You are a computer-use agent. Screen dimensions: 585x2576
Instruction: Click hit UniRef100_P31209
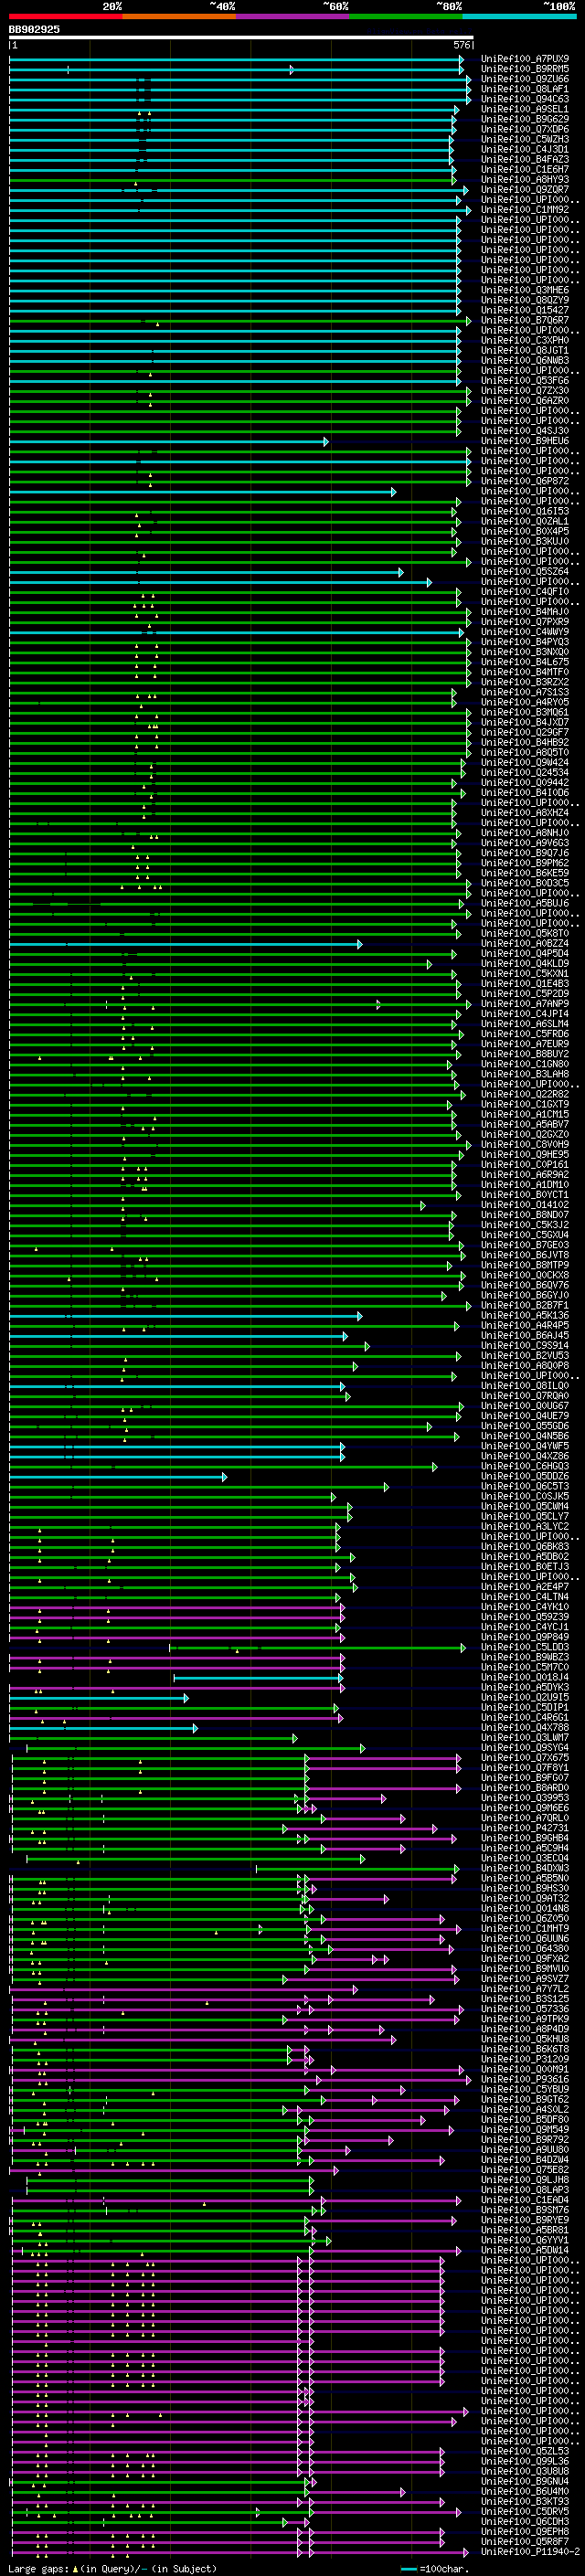click(525, 2059)
